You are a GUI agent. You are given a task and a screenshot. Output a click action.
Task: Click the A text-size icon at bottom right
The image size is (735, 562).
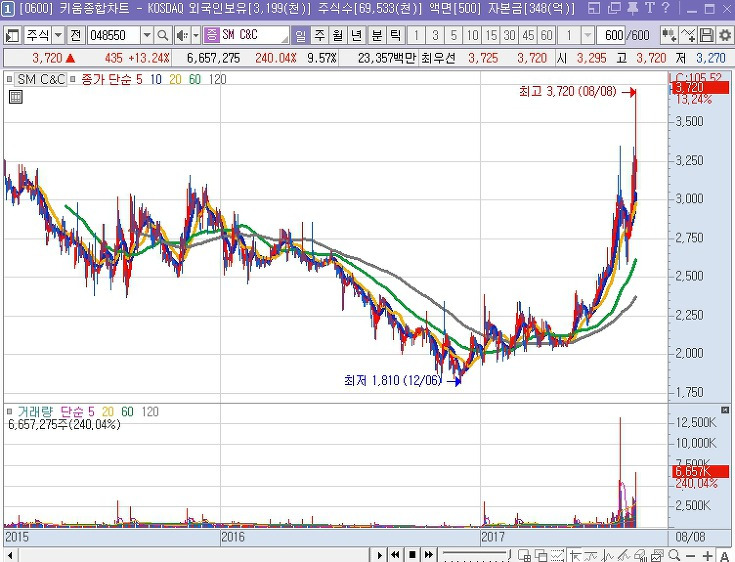click(x=723, y=556)
